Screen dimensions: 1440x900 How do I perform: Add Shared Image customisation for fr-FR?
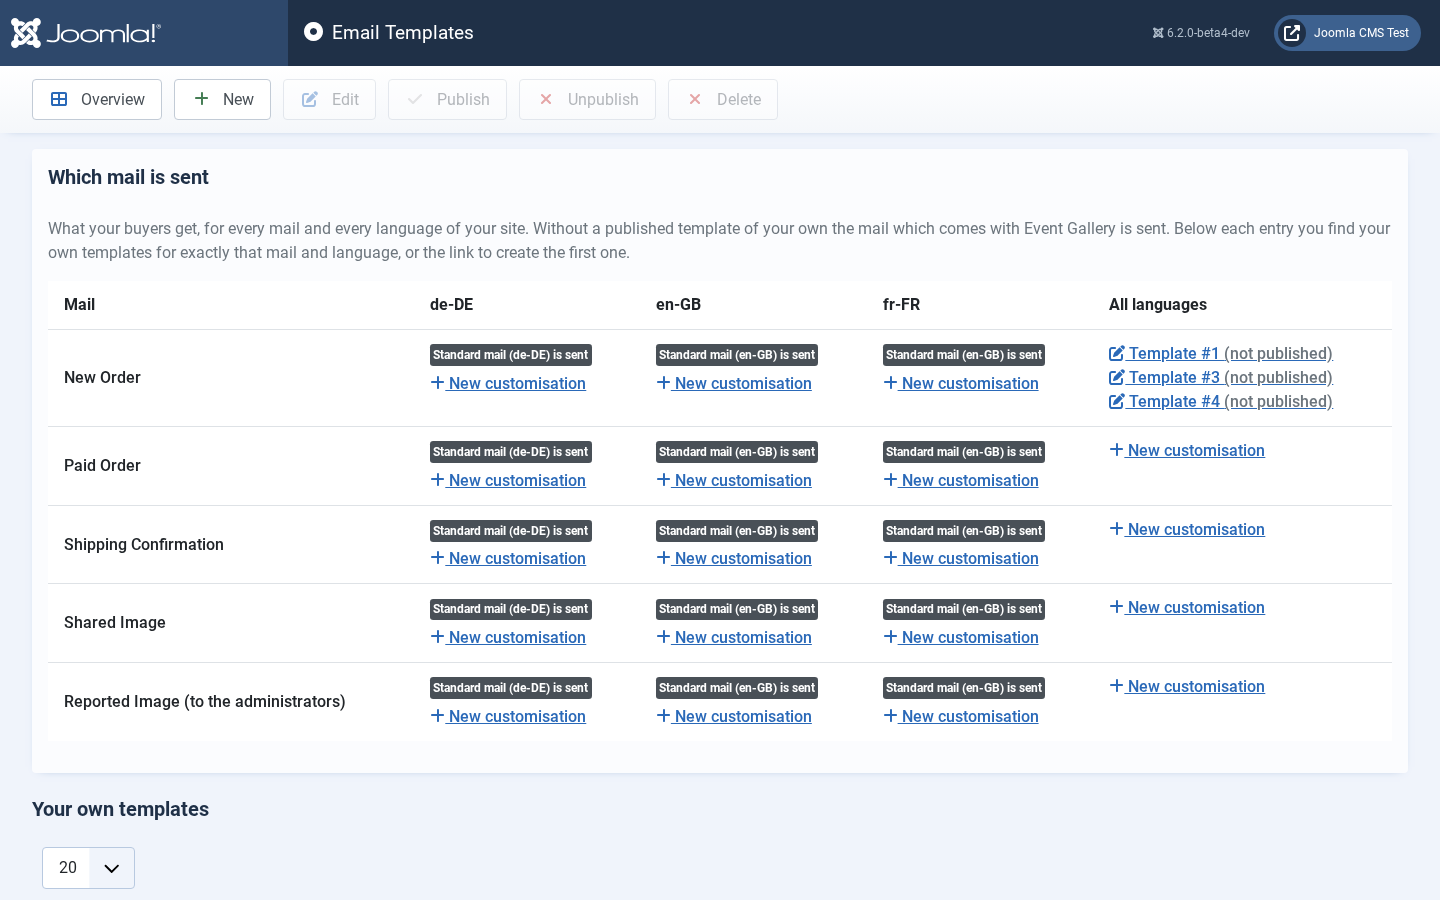tap(961, 637)
